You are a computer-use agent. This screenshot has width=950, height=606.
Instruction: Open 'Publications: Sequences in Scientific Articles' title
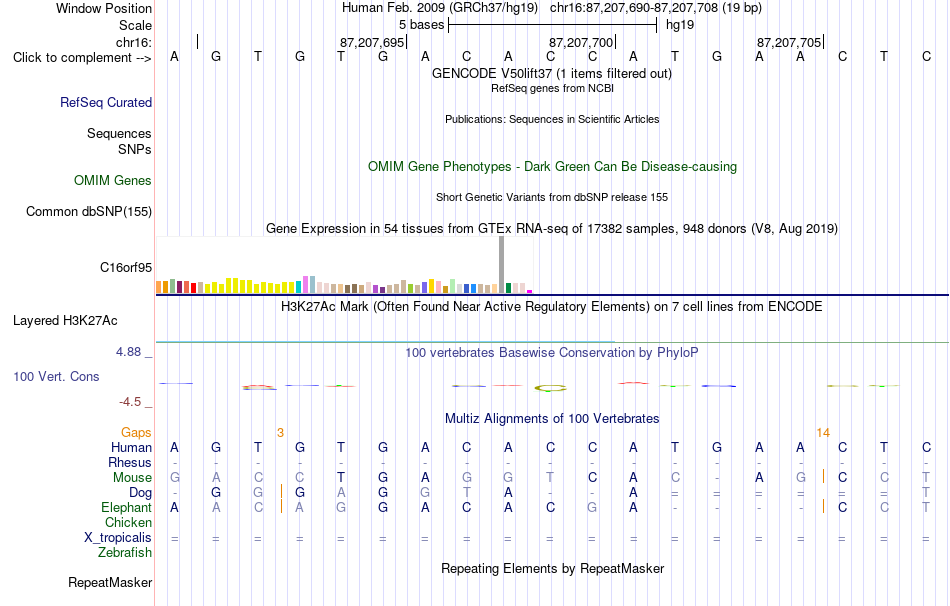coord(552,119)
